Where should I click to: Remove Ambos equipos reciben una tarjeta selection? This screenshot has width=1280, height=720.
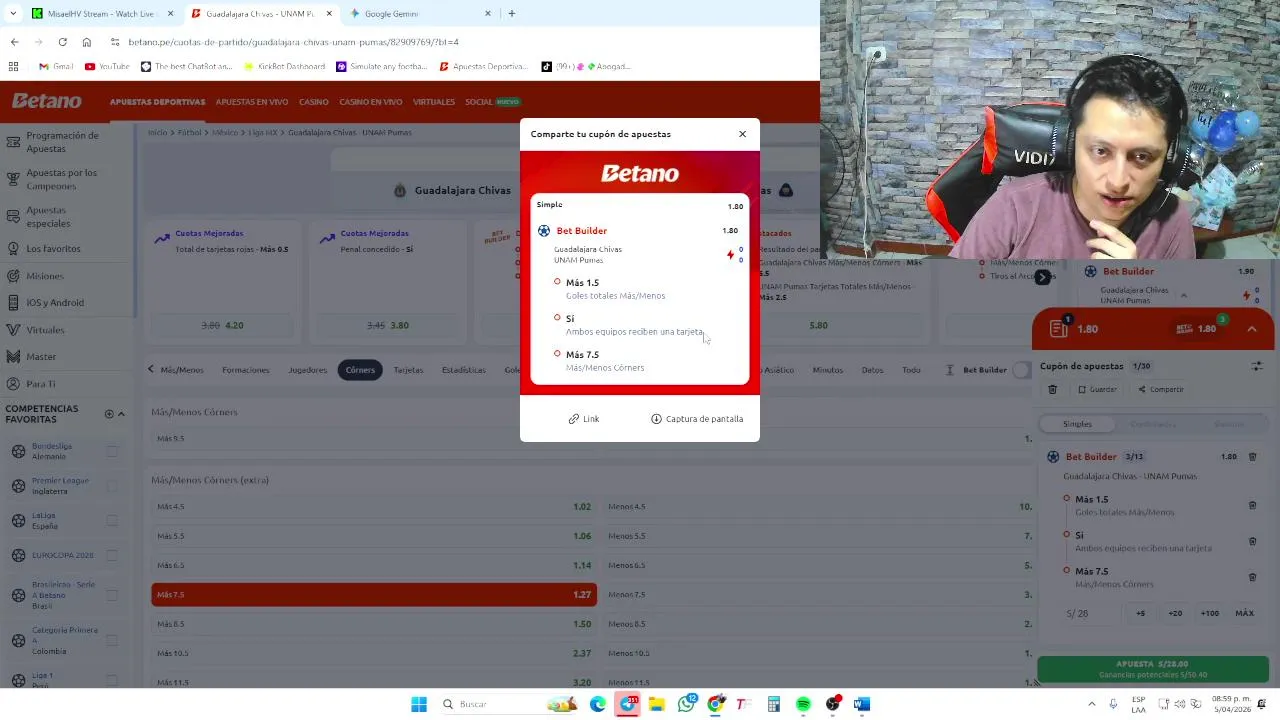pos(1252,542)
